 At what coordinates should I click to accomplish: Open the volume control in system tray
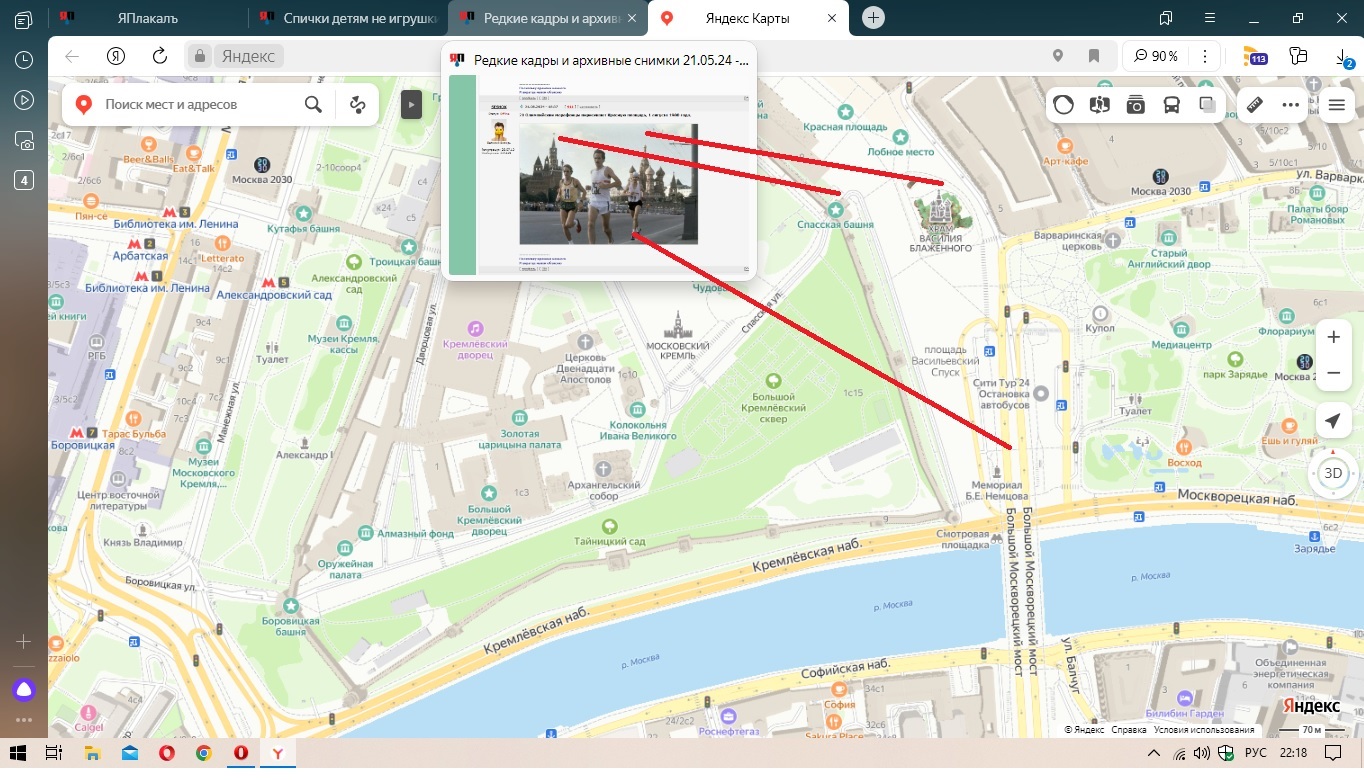[x=1203, y=753]
